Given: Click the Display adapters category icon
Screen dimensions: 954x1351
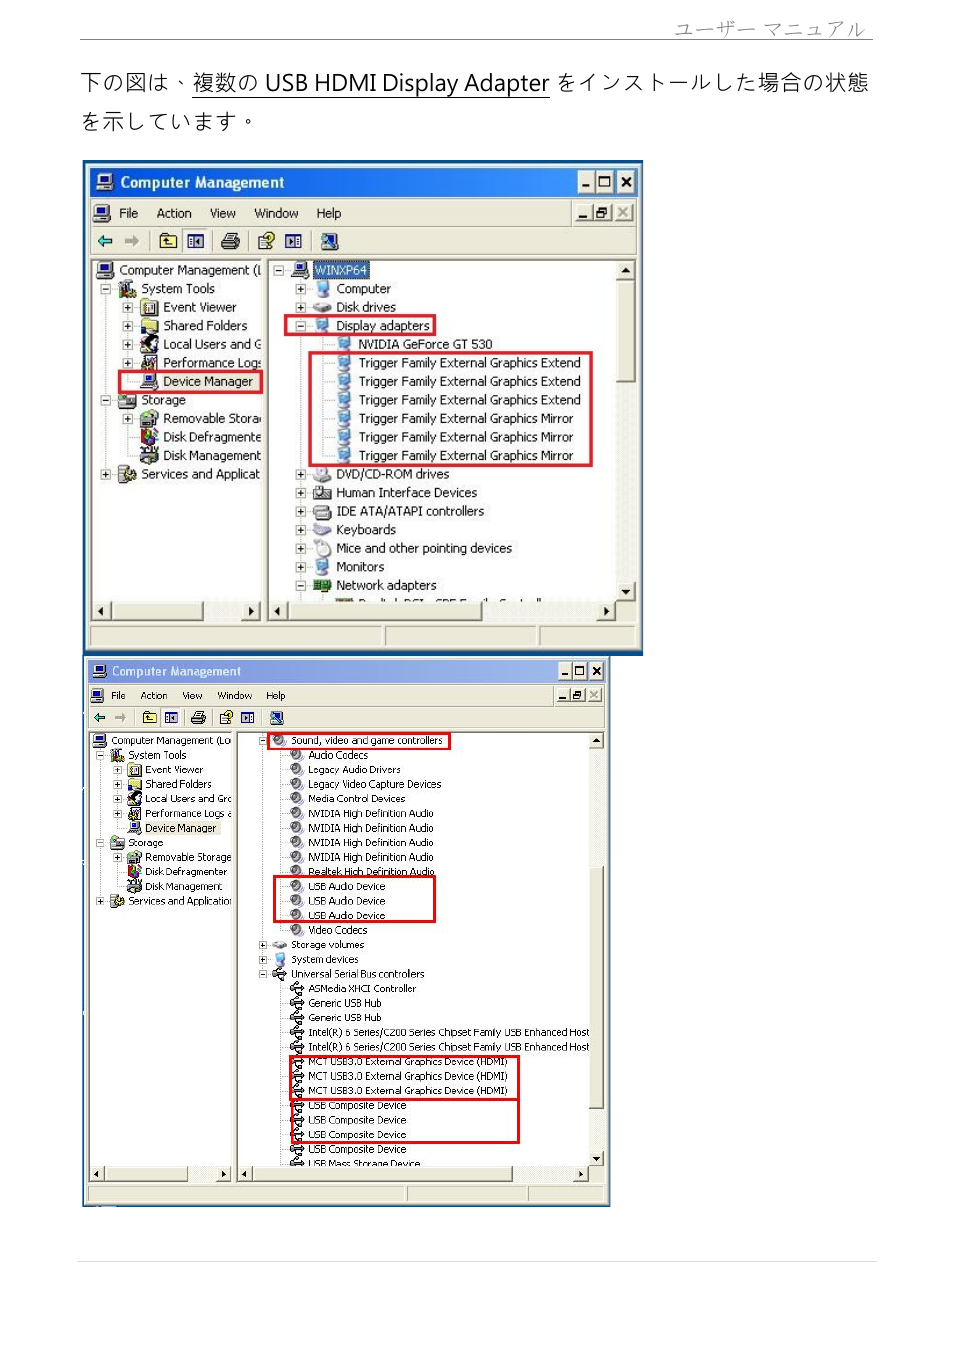Looking at the screenshot, I should [x=322, y=325].
